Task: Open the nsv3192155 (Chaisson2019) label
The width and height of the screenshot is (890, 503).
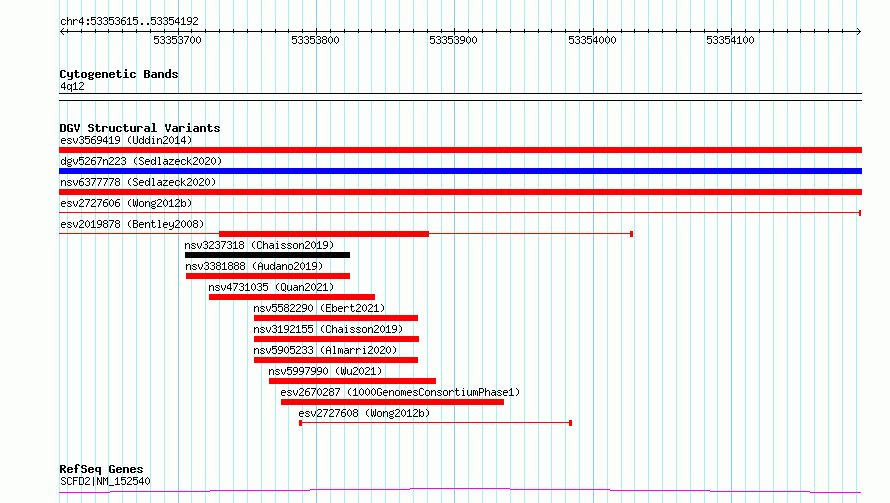Action: click(328, 329)
